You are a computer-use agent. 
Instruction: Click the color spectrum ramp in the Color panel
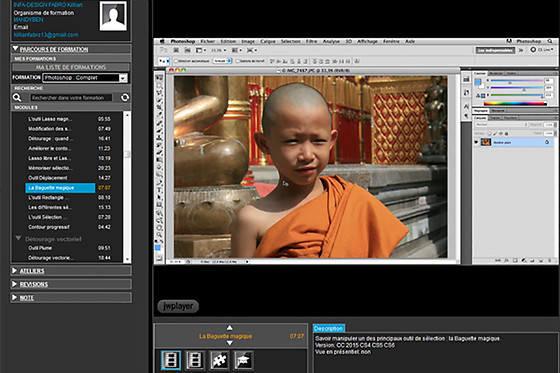(x=515, y=104)
